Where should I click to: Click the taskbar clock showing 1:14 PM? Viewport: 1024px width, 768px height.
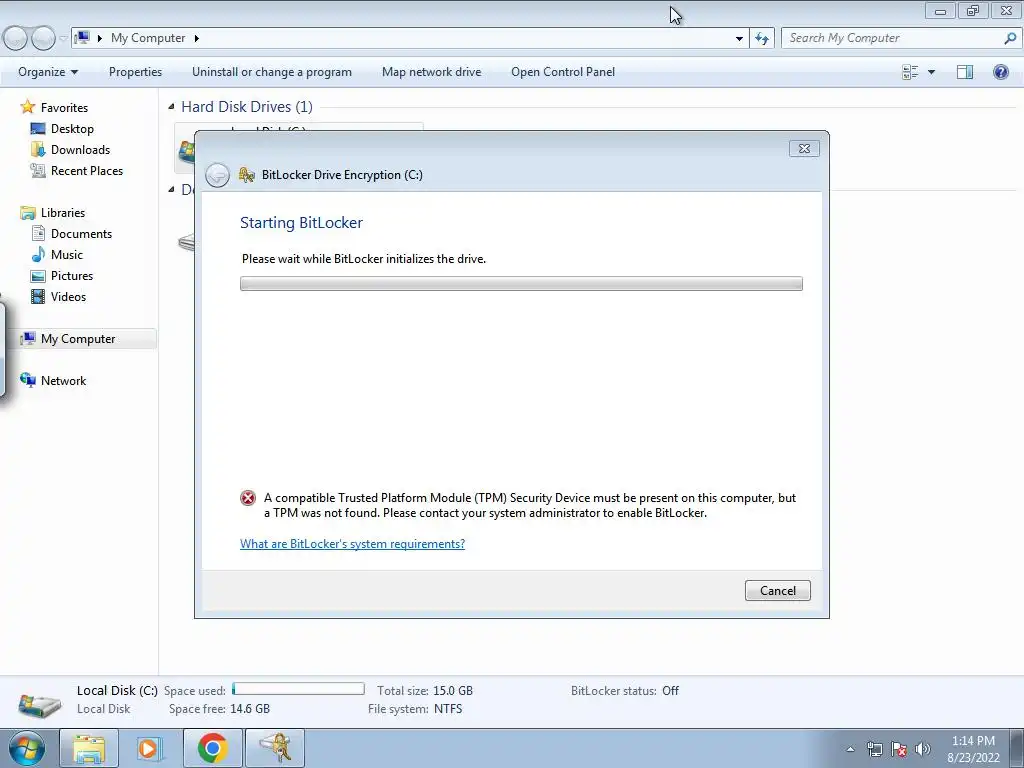pyautogui.click(x=973, y=749)
